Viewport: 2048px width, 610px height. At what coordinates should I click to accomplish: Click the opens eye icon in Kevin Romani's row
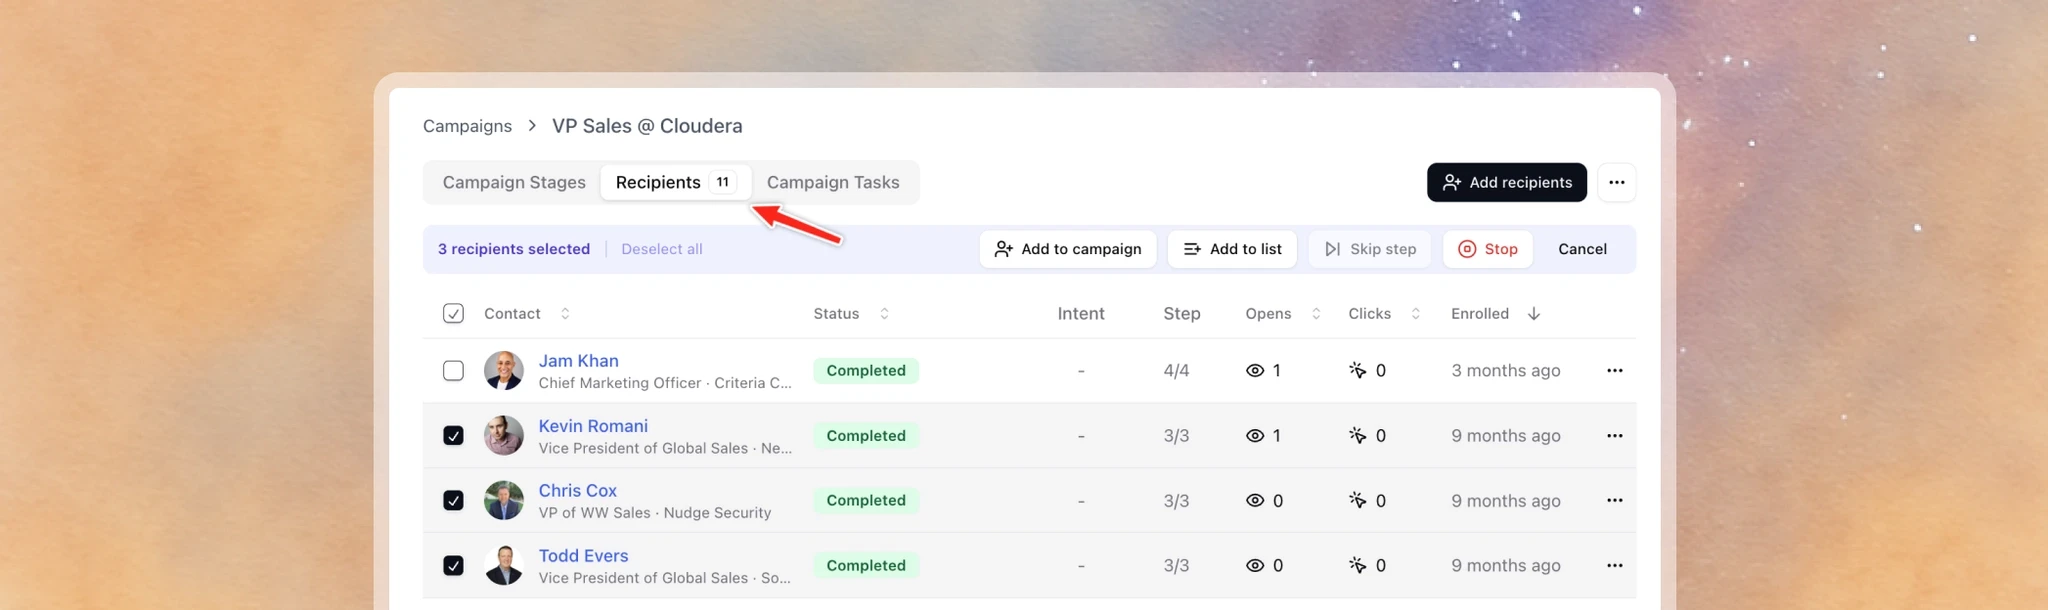point(1254,435)
